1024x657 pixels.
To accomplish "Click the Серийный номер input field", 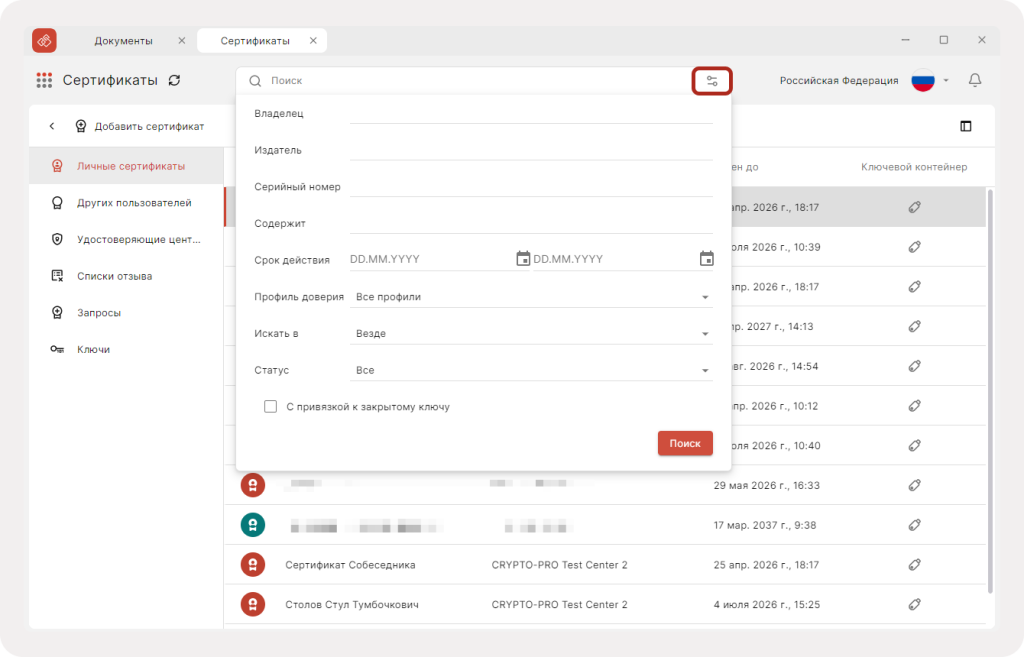I will pos(531,186).
